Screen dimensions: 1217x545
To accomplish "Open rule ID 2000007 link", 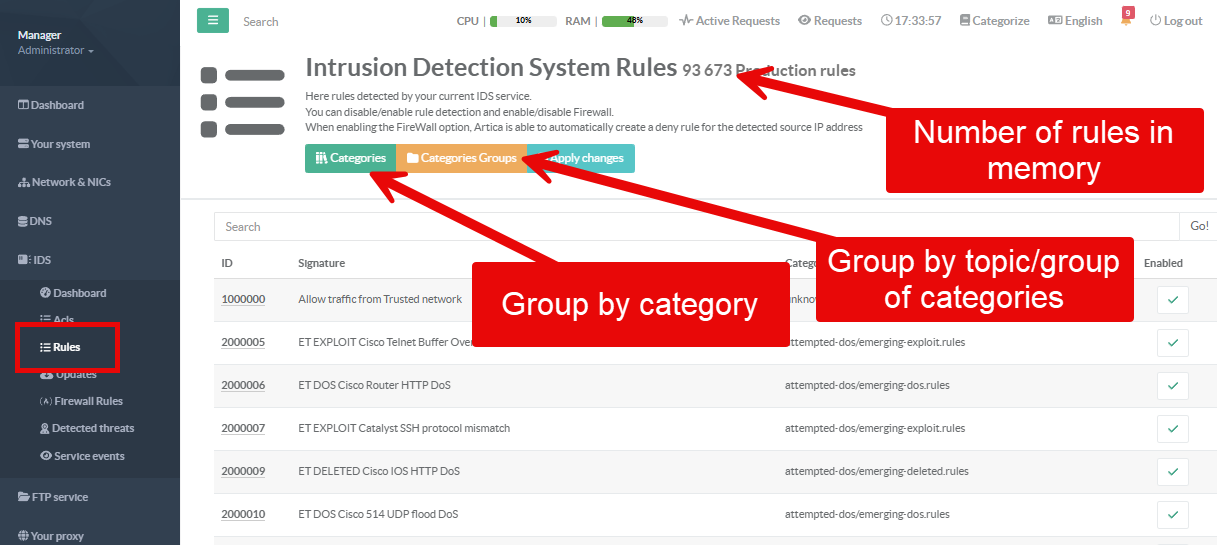I will (243, 428).
